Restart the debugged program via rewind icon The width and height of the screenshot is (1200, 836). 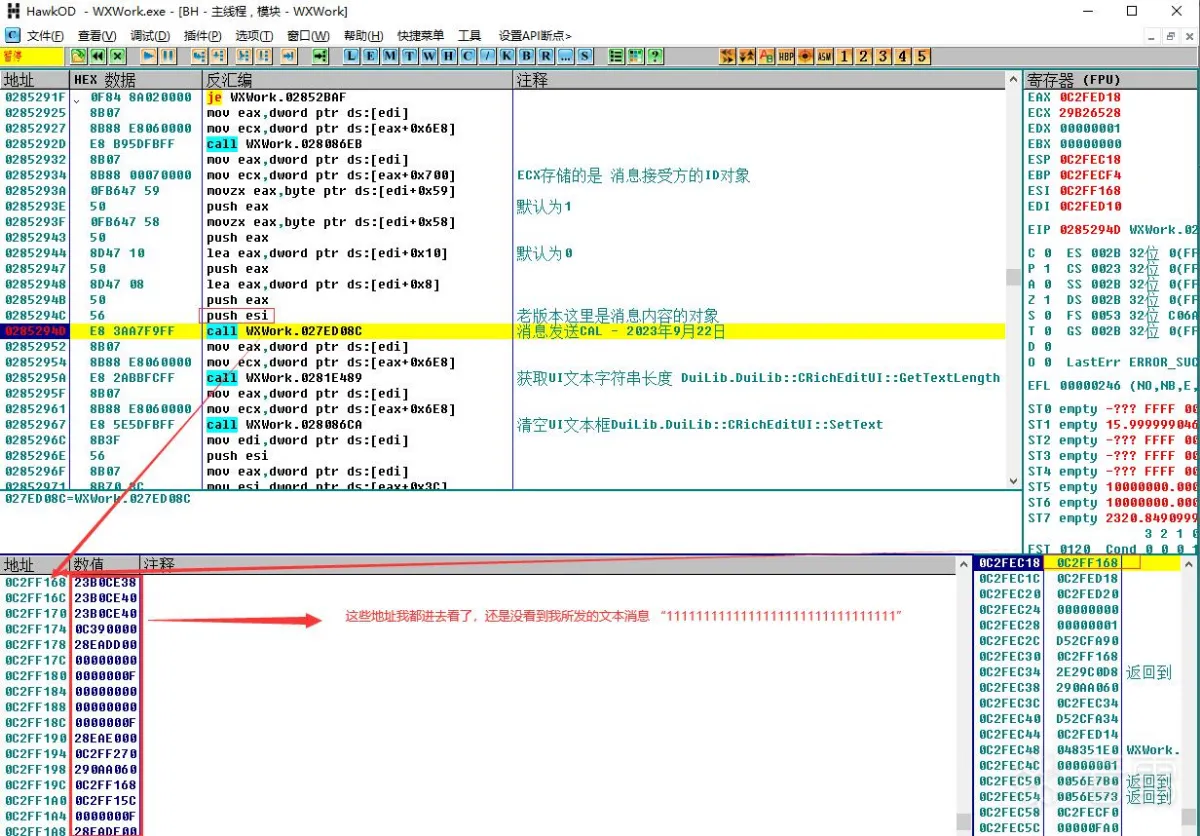click(x=98, y=56)
